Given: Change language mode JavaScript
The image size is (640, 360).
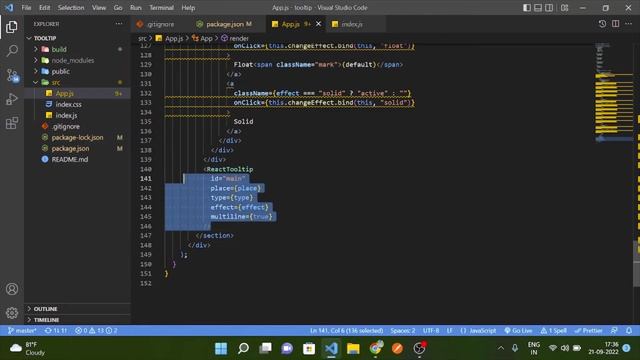Looking at the screenshot, I should pyautogui.click(x=478, y=330).
